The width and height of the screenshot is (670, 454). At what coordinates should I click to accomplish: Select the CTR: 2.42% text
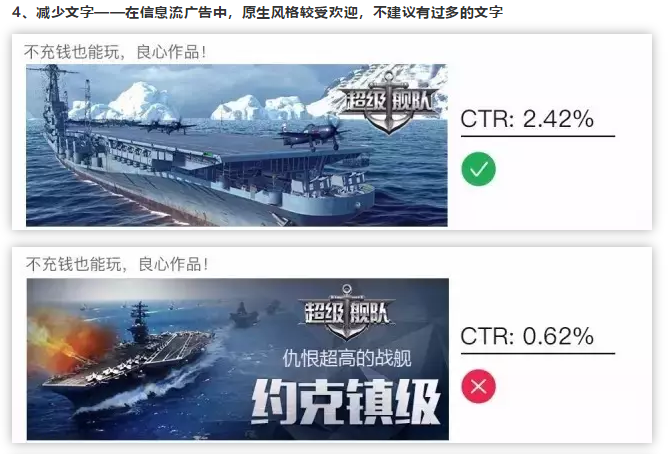point(527,118)
